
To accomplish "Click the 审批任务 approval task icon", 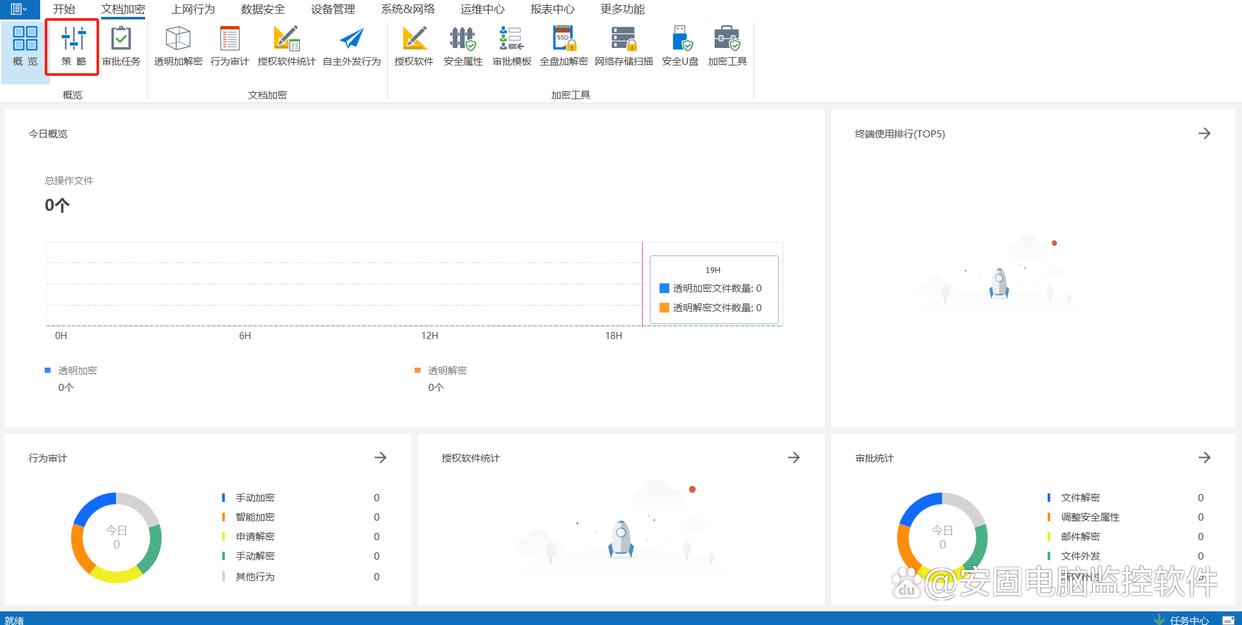I will (121, 46).
